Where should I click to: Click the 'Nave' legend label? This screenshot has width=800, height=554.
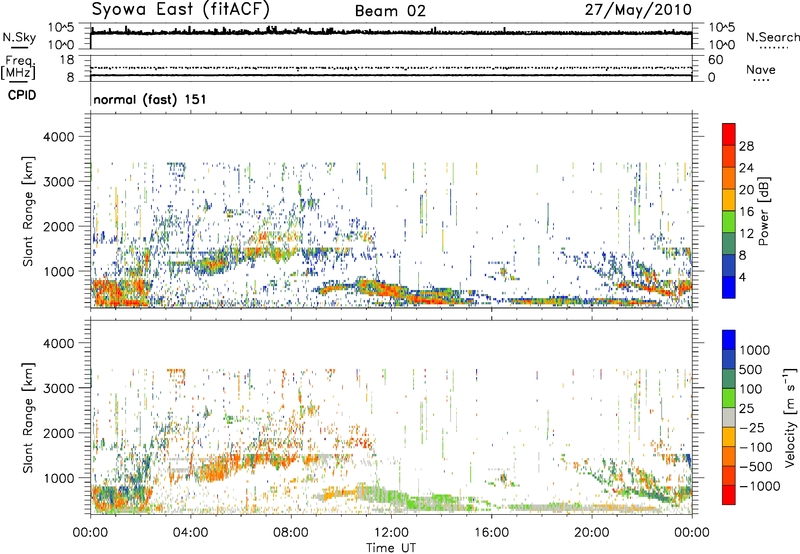click(760, 69)
